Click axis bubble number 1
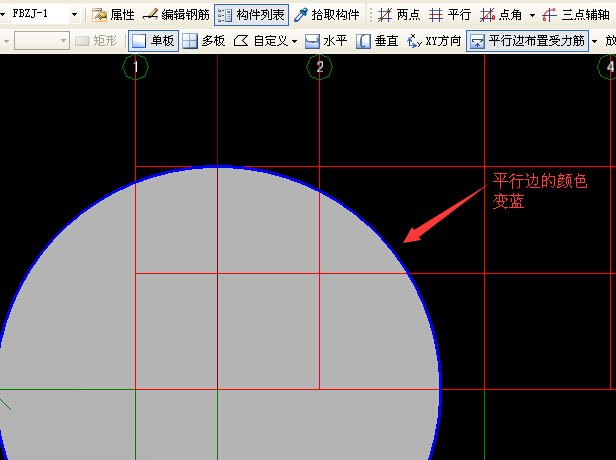The height and width of the screenshot is (460, 616). 136,67
